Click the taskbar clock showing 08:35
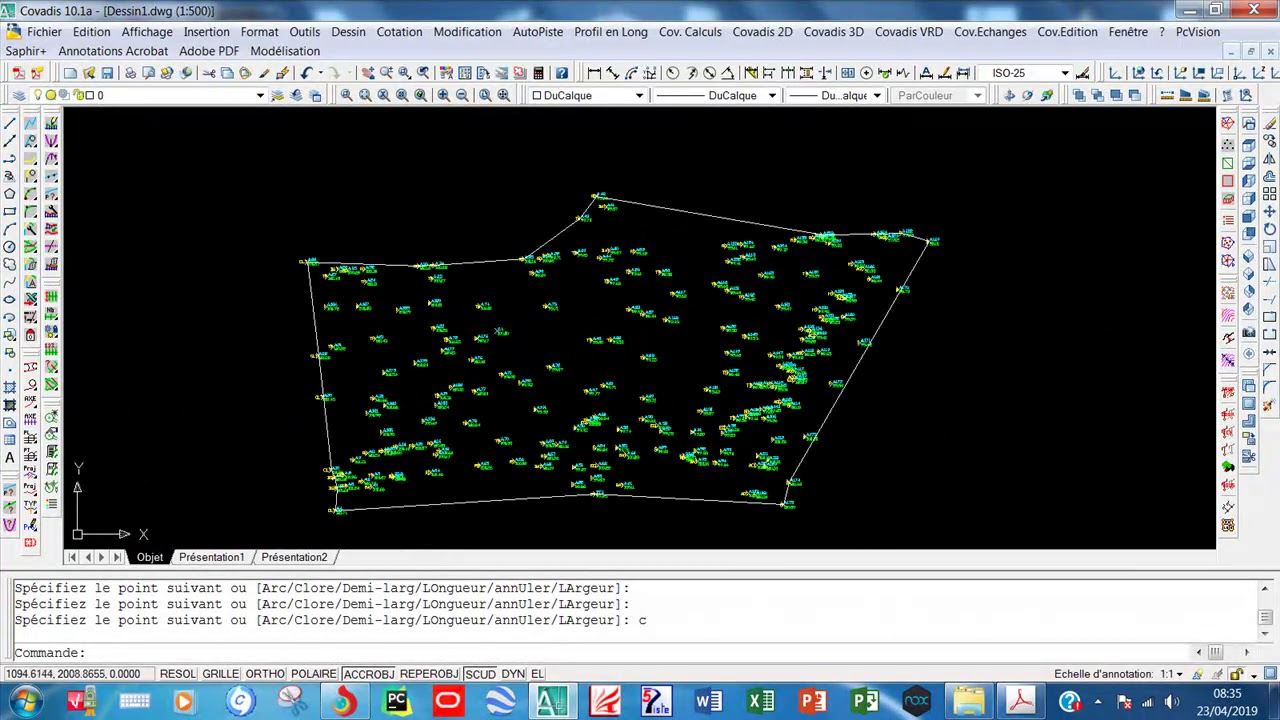Viewport: 1280px width, 720px height. [x=1227, y=693]
